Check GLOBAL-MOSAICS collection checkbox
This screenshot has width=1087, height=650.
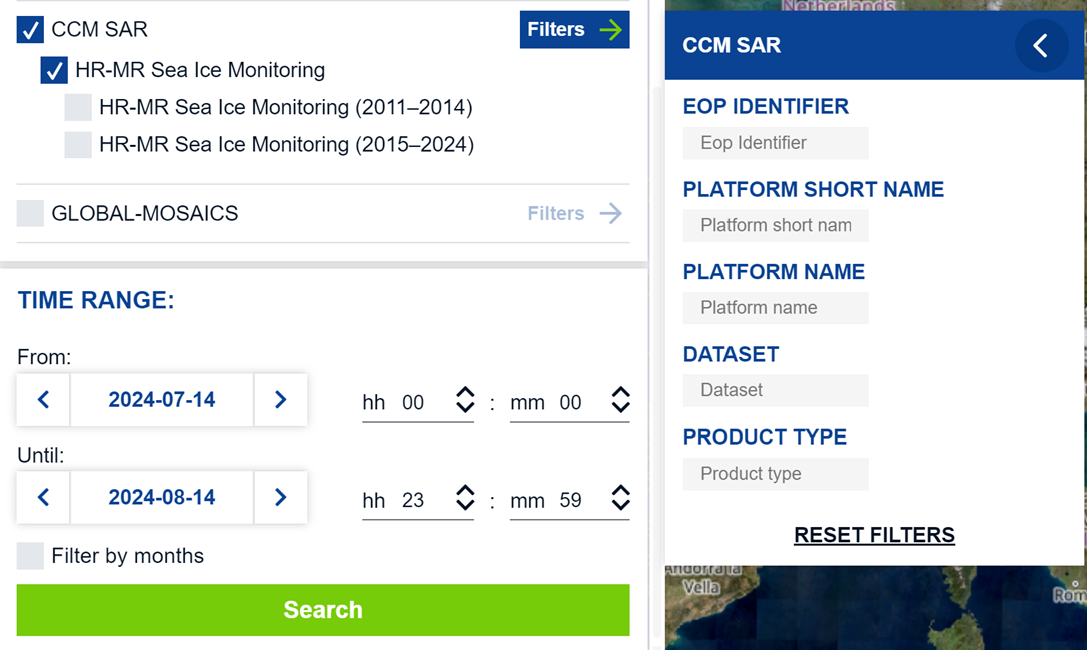tap(30, 213)
